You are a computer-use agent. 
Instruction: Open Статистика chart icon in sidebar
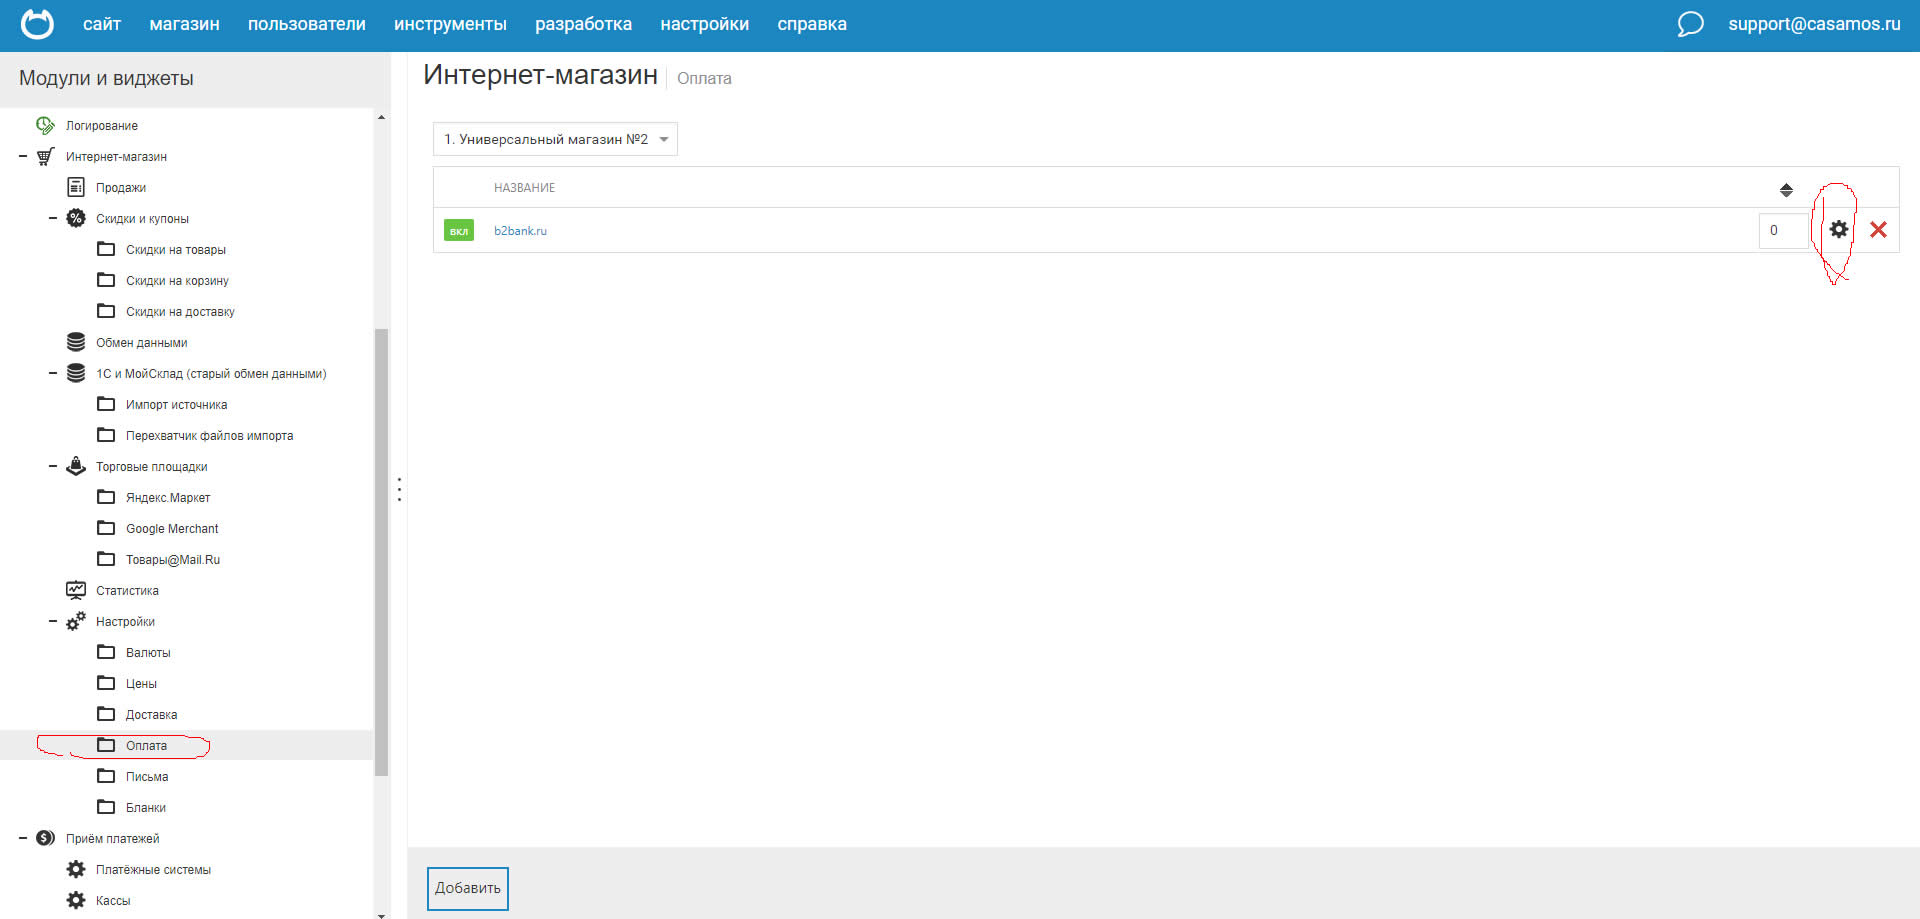tap(76, 590)
